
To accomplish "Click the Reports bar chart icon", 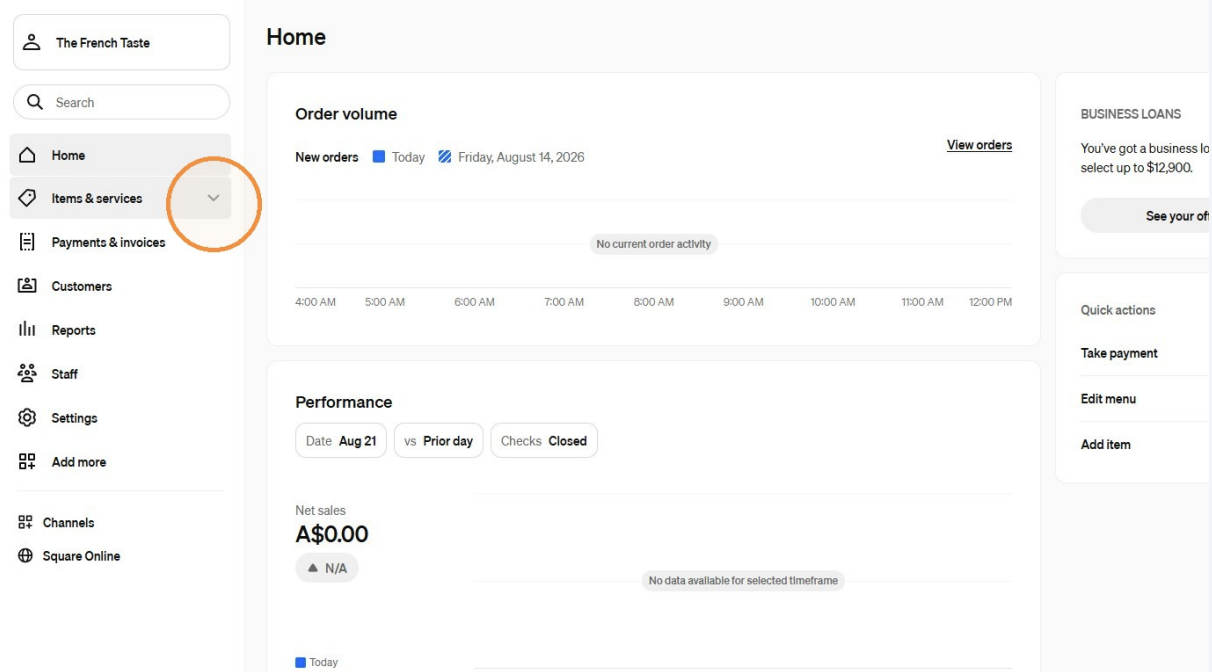I will coord(28,330).
